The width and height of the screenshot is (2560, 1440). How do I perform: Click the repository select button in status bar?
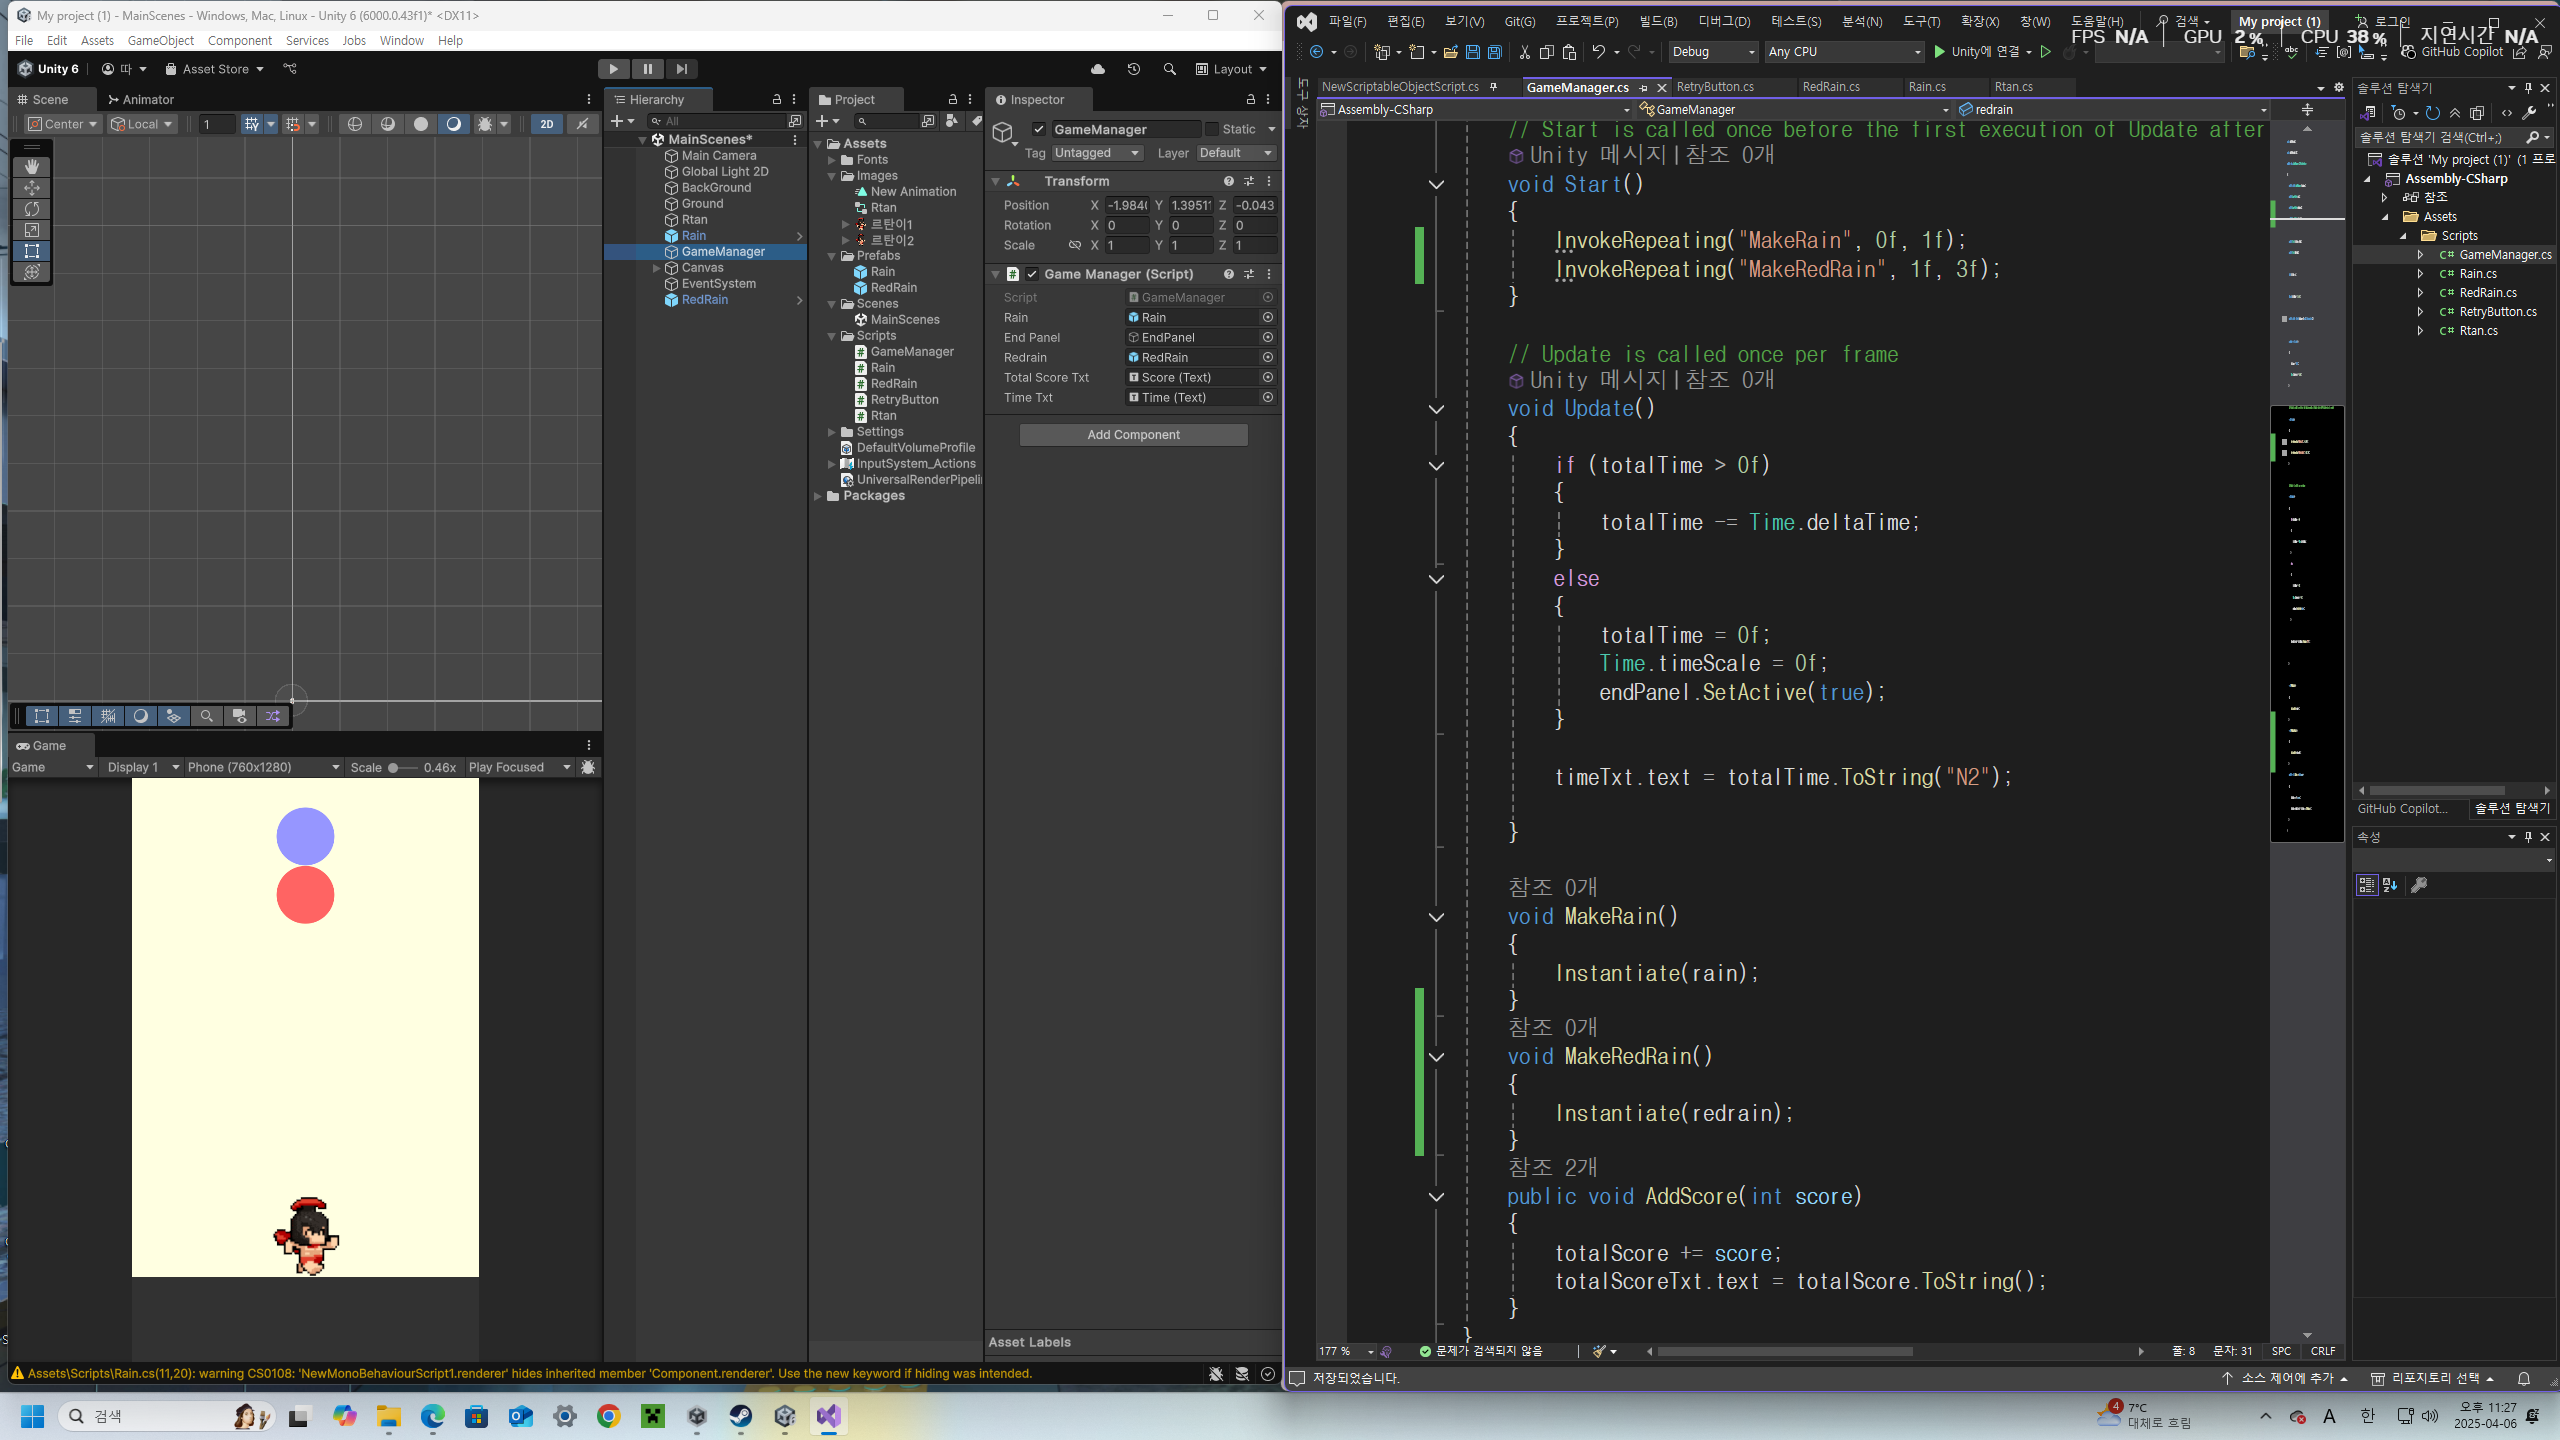coord(2433,1378)
